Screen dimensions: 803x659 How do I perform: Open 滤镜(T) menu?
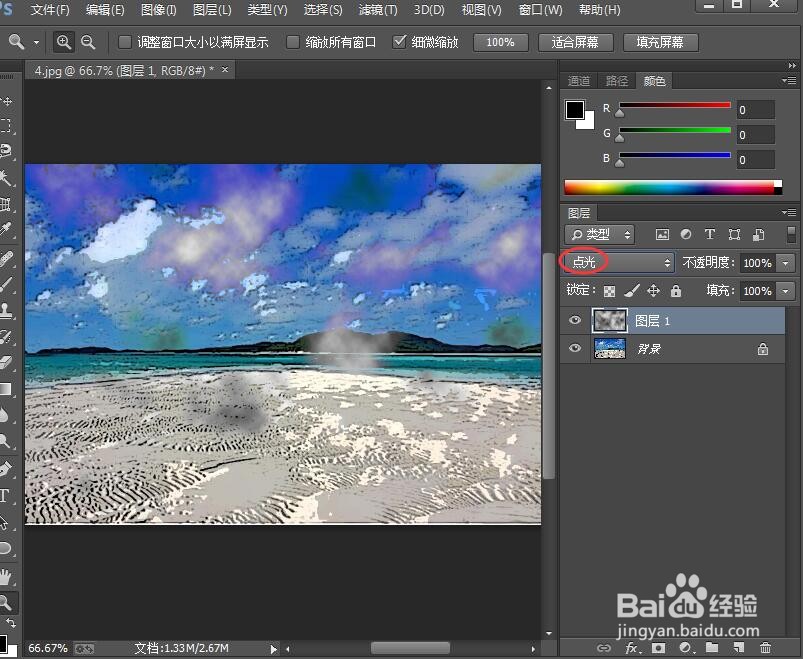click(378, 10)
